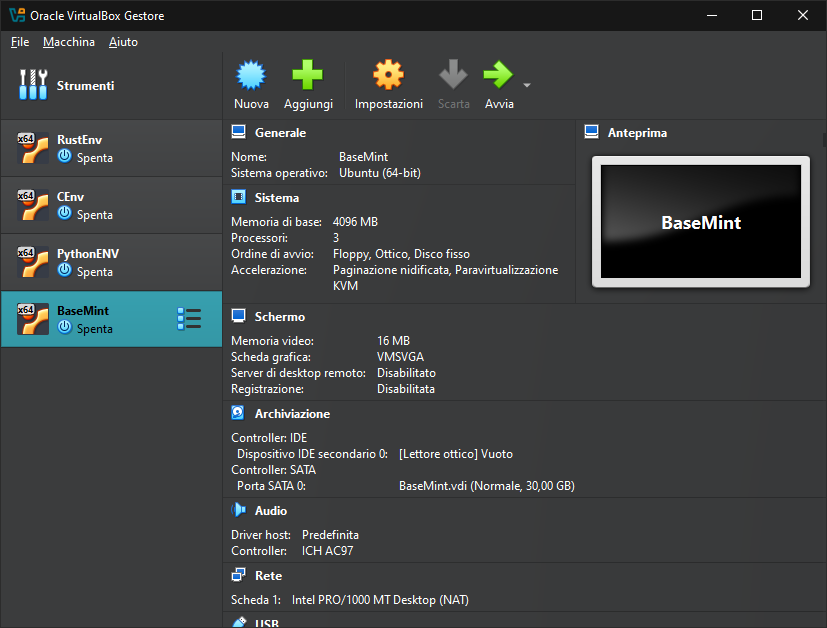
Task: Click the Anteprima header label
Action: pos(637,133)
